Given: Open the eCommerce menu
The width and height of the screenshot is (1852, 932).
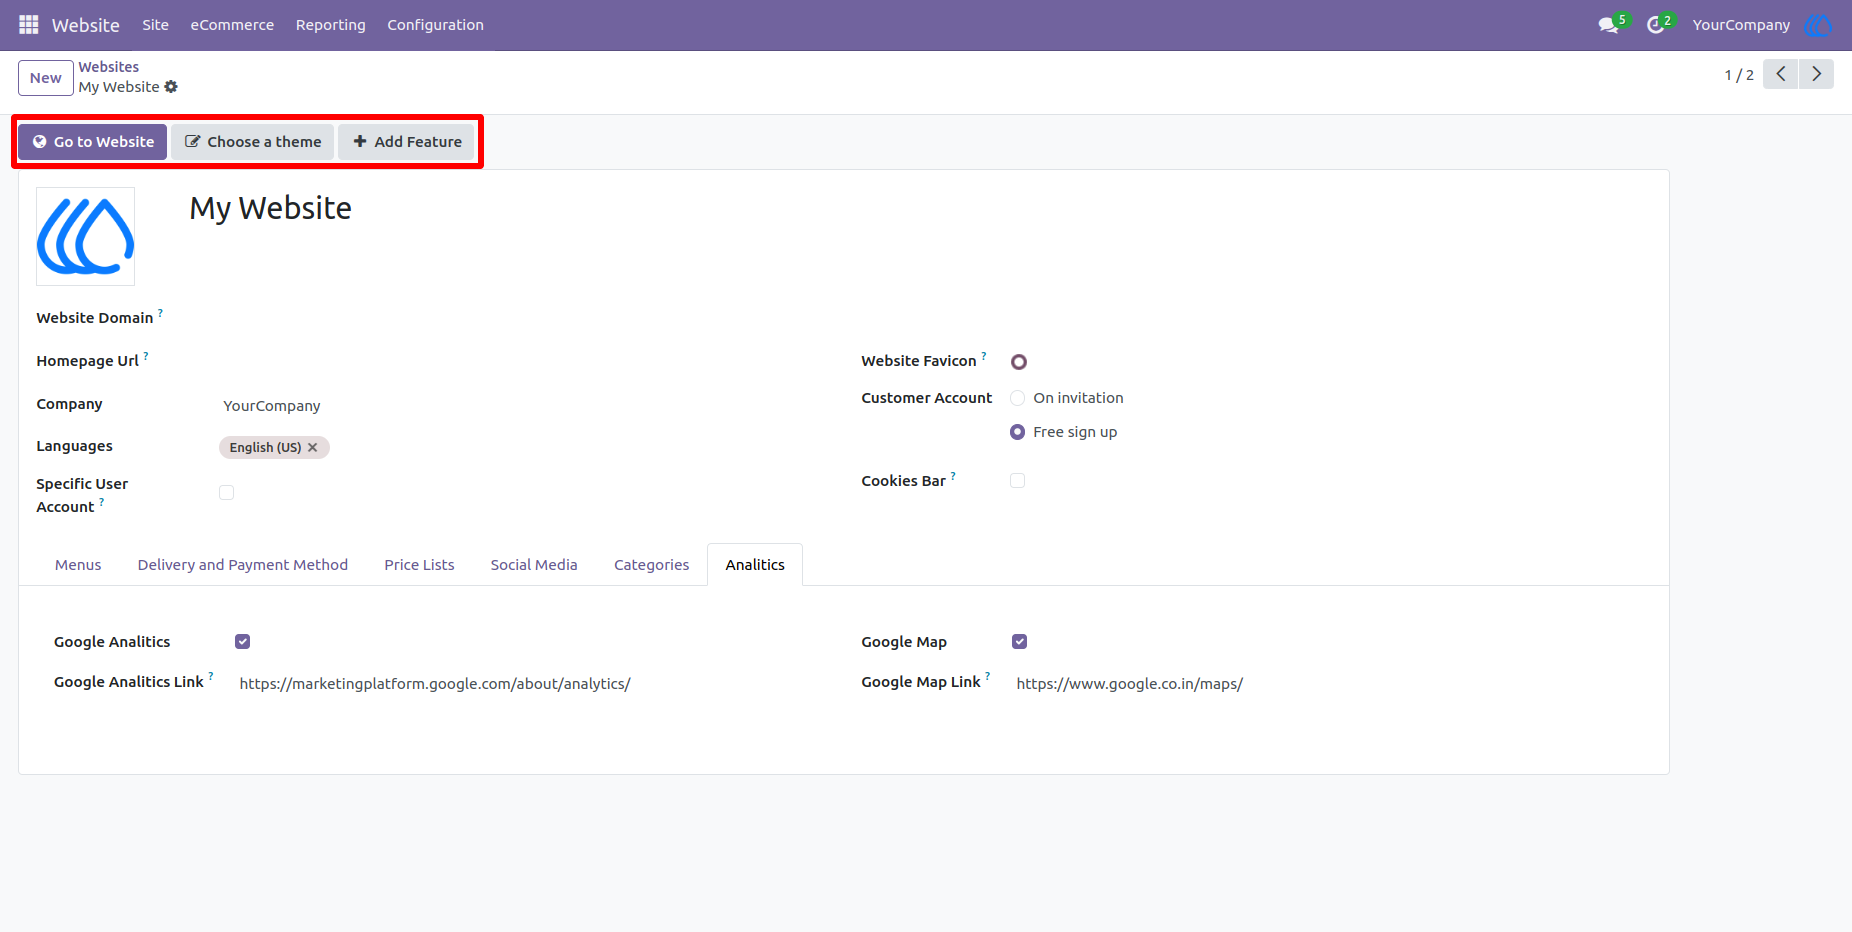Looking at the screenshot, I should [232, 25].
